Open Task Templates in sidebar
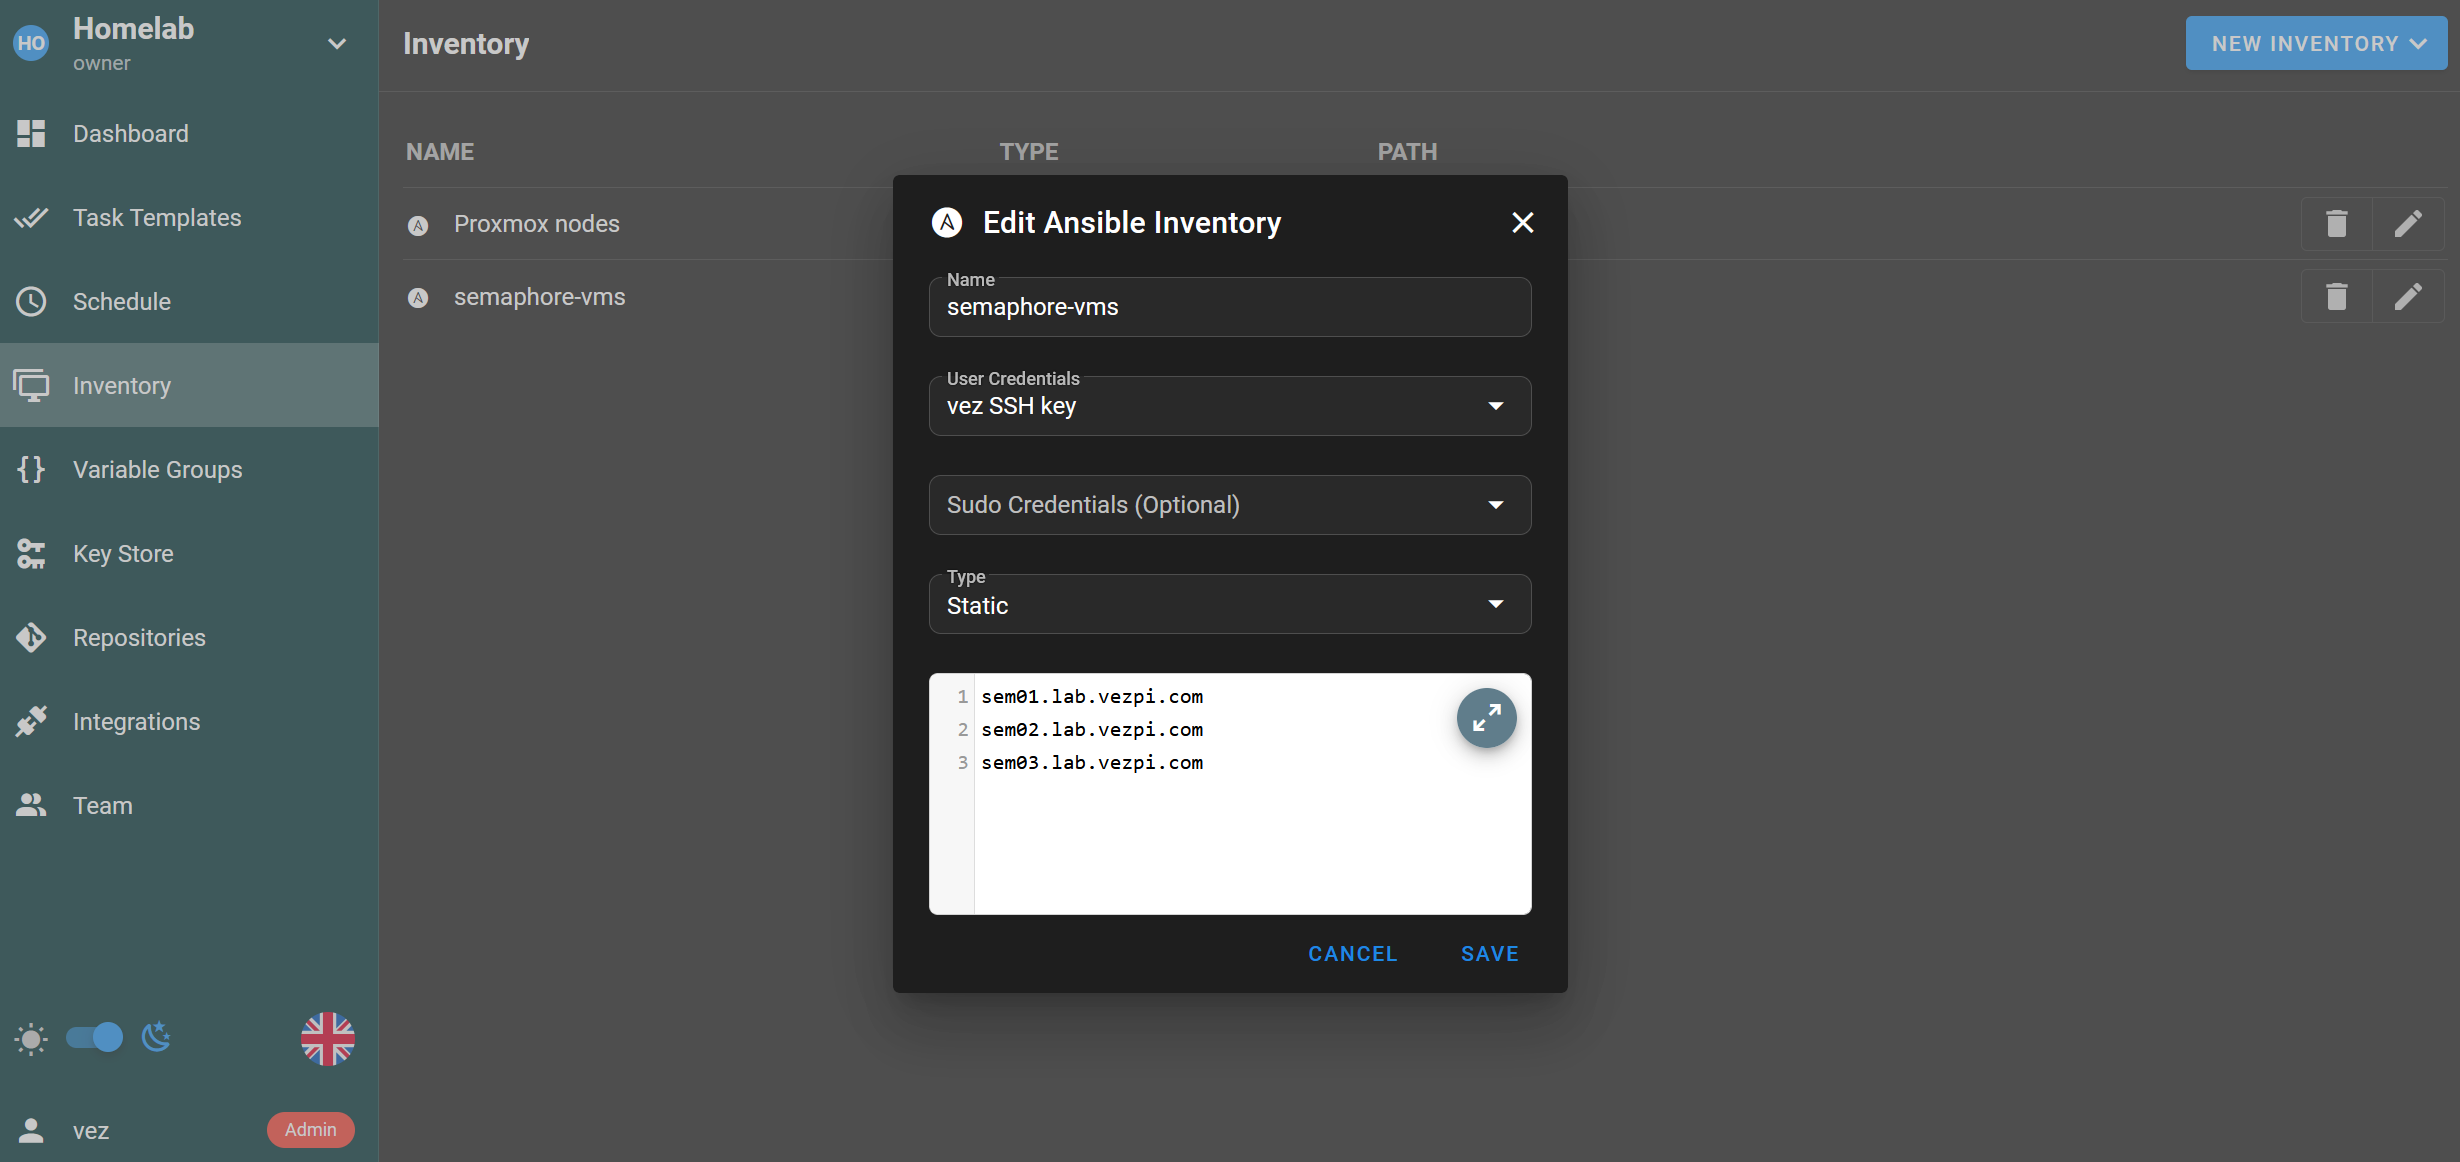The image size is (2460, 1162). (157, 218)
